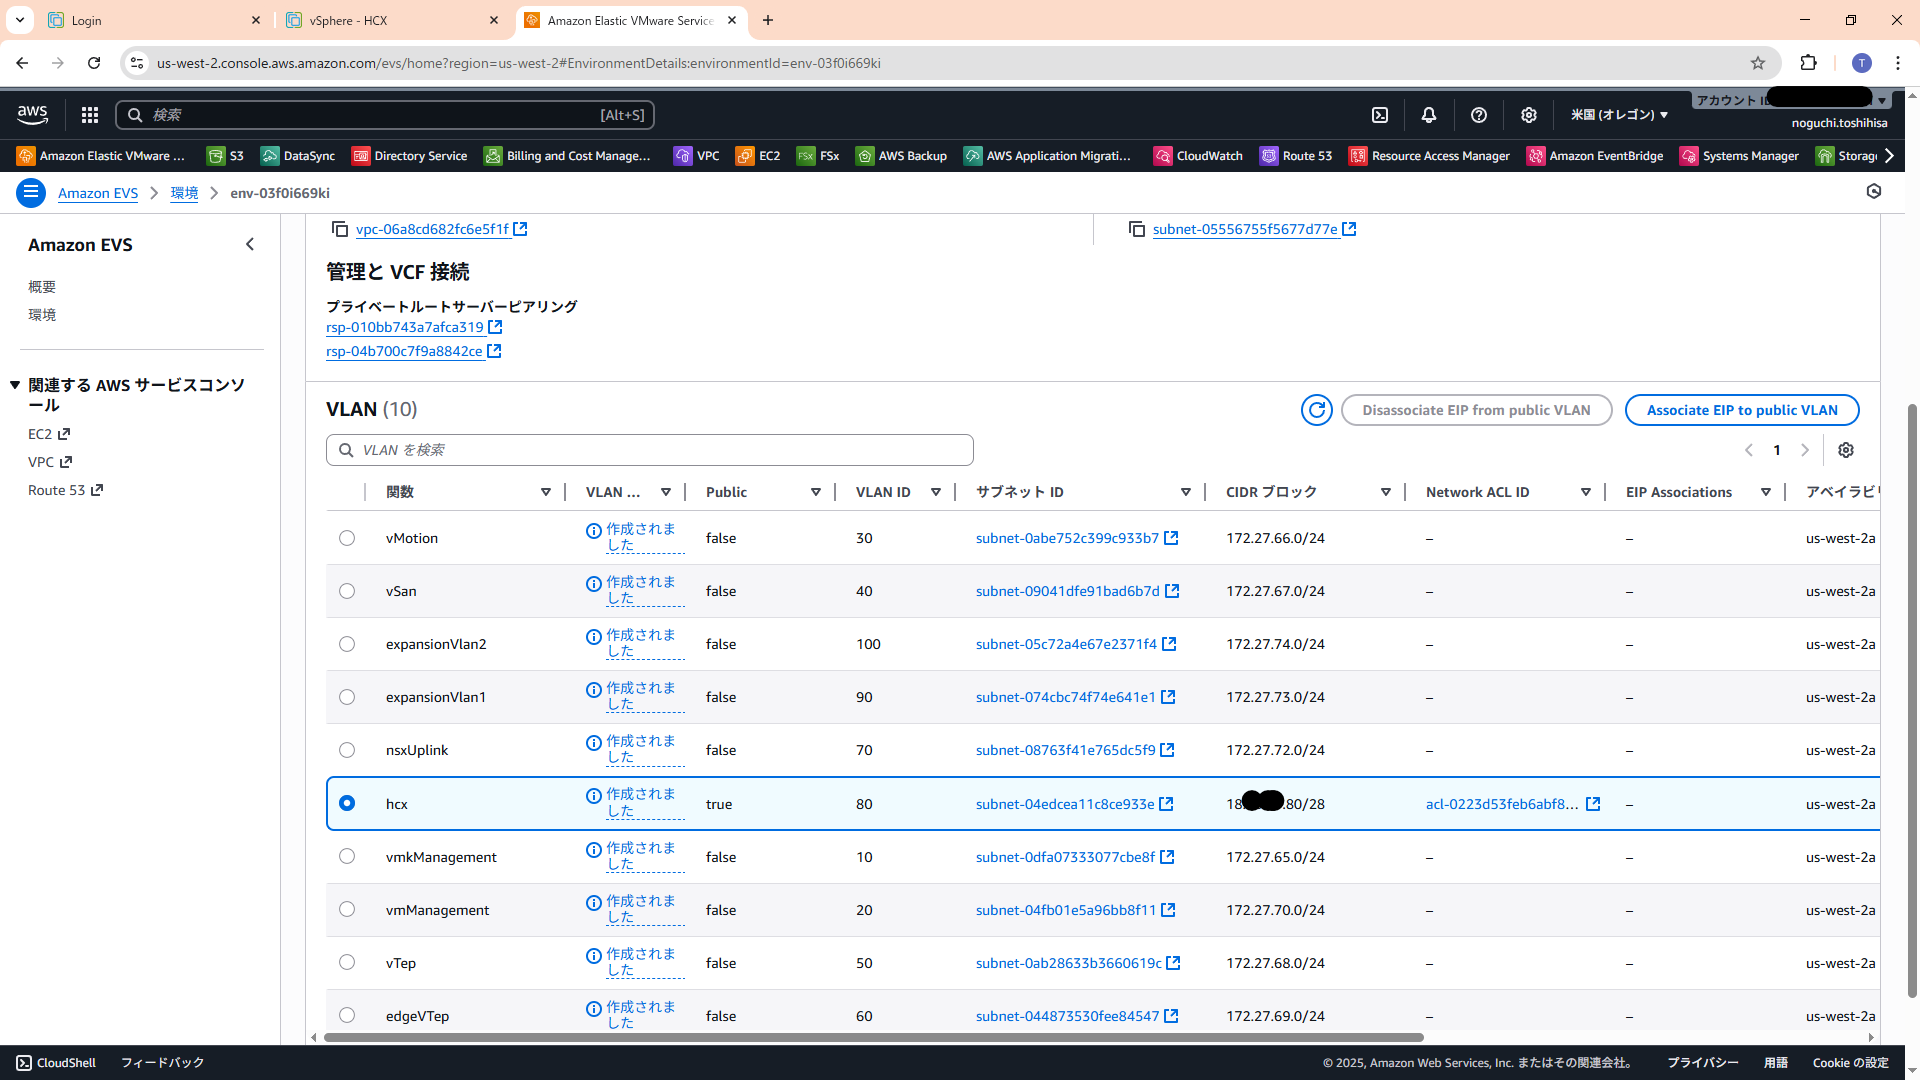
Task: Open AWS CloudShell icon in top navigation
Action: pos(1380,115)
